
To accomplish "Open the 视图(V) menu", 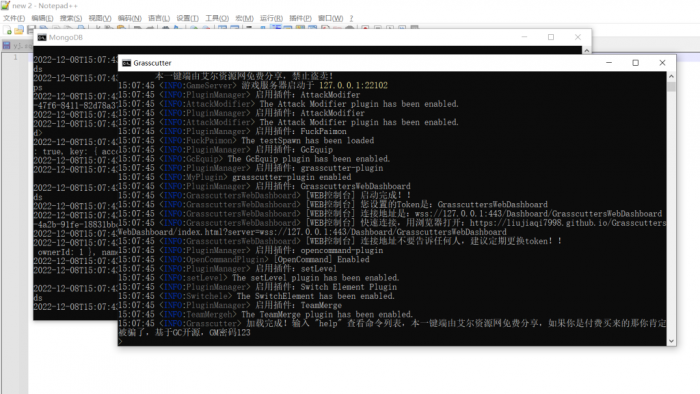I will 100,18.
